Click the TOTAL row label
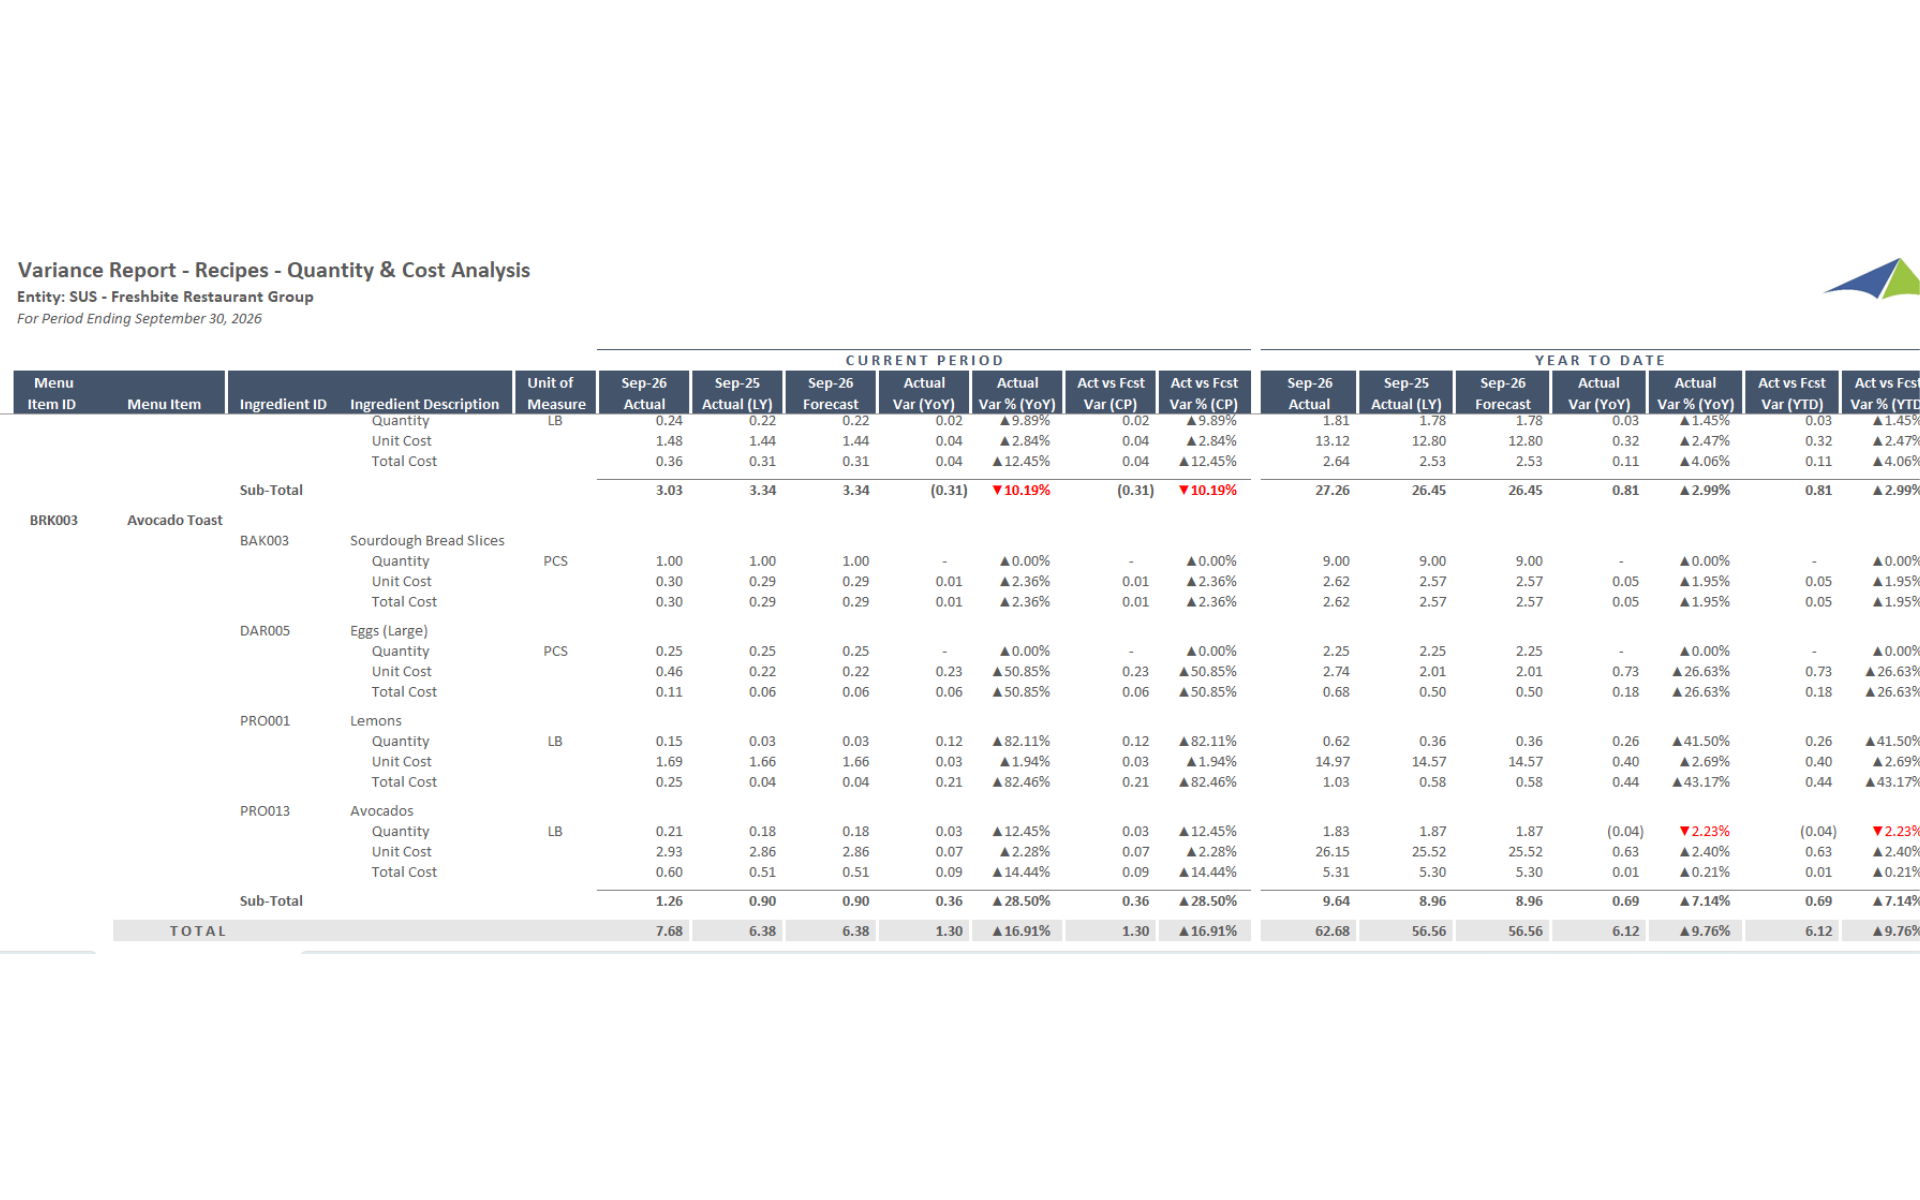Viewport: 1920px width, 1200px height. pos(198,931)
